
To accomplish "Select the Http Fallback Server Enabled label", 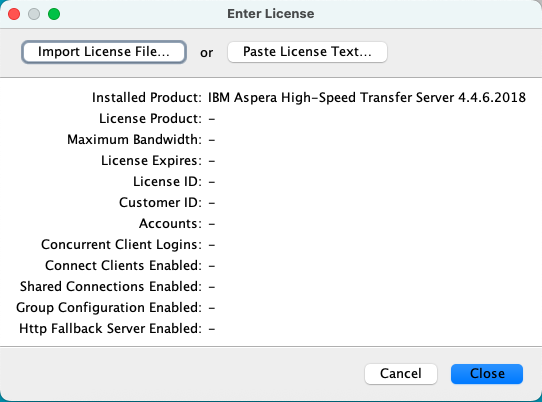I will 110,328.
